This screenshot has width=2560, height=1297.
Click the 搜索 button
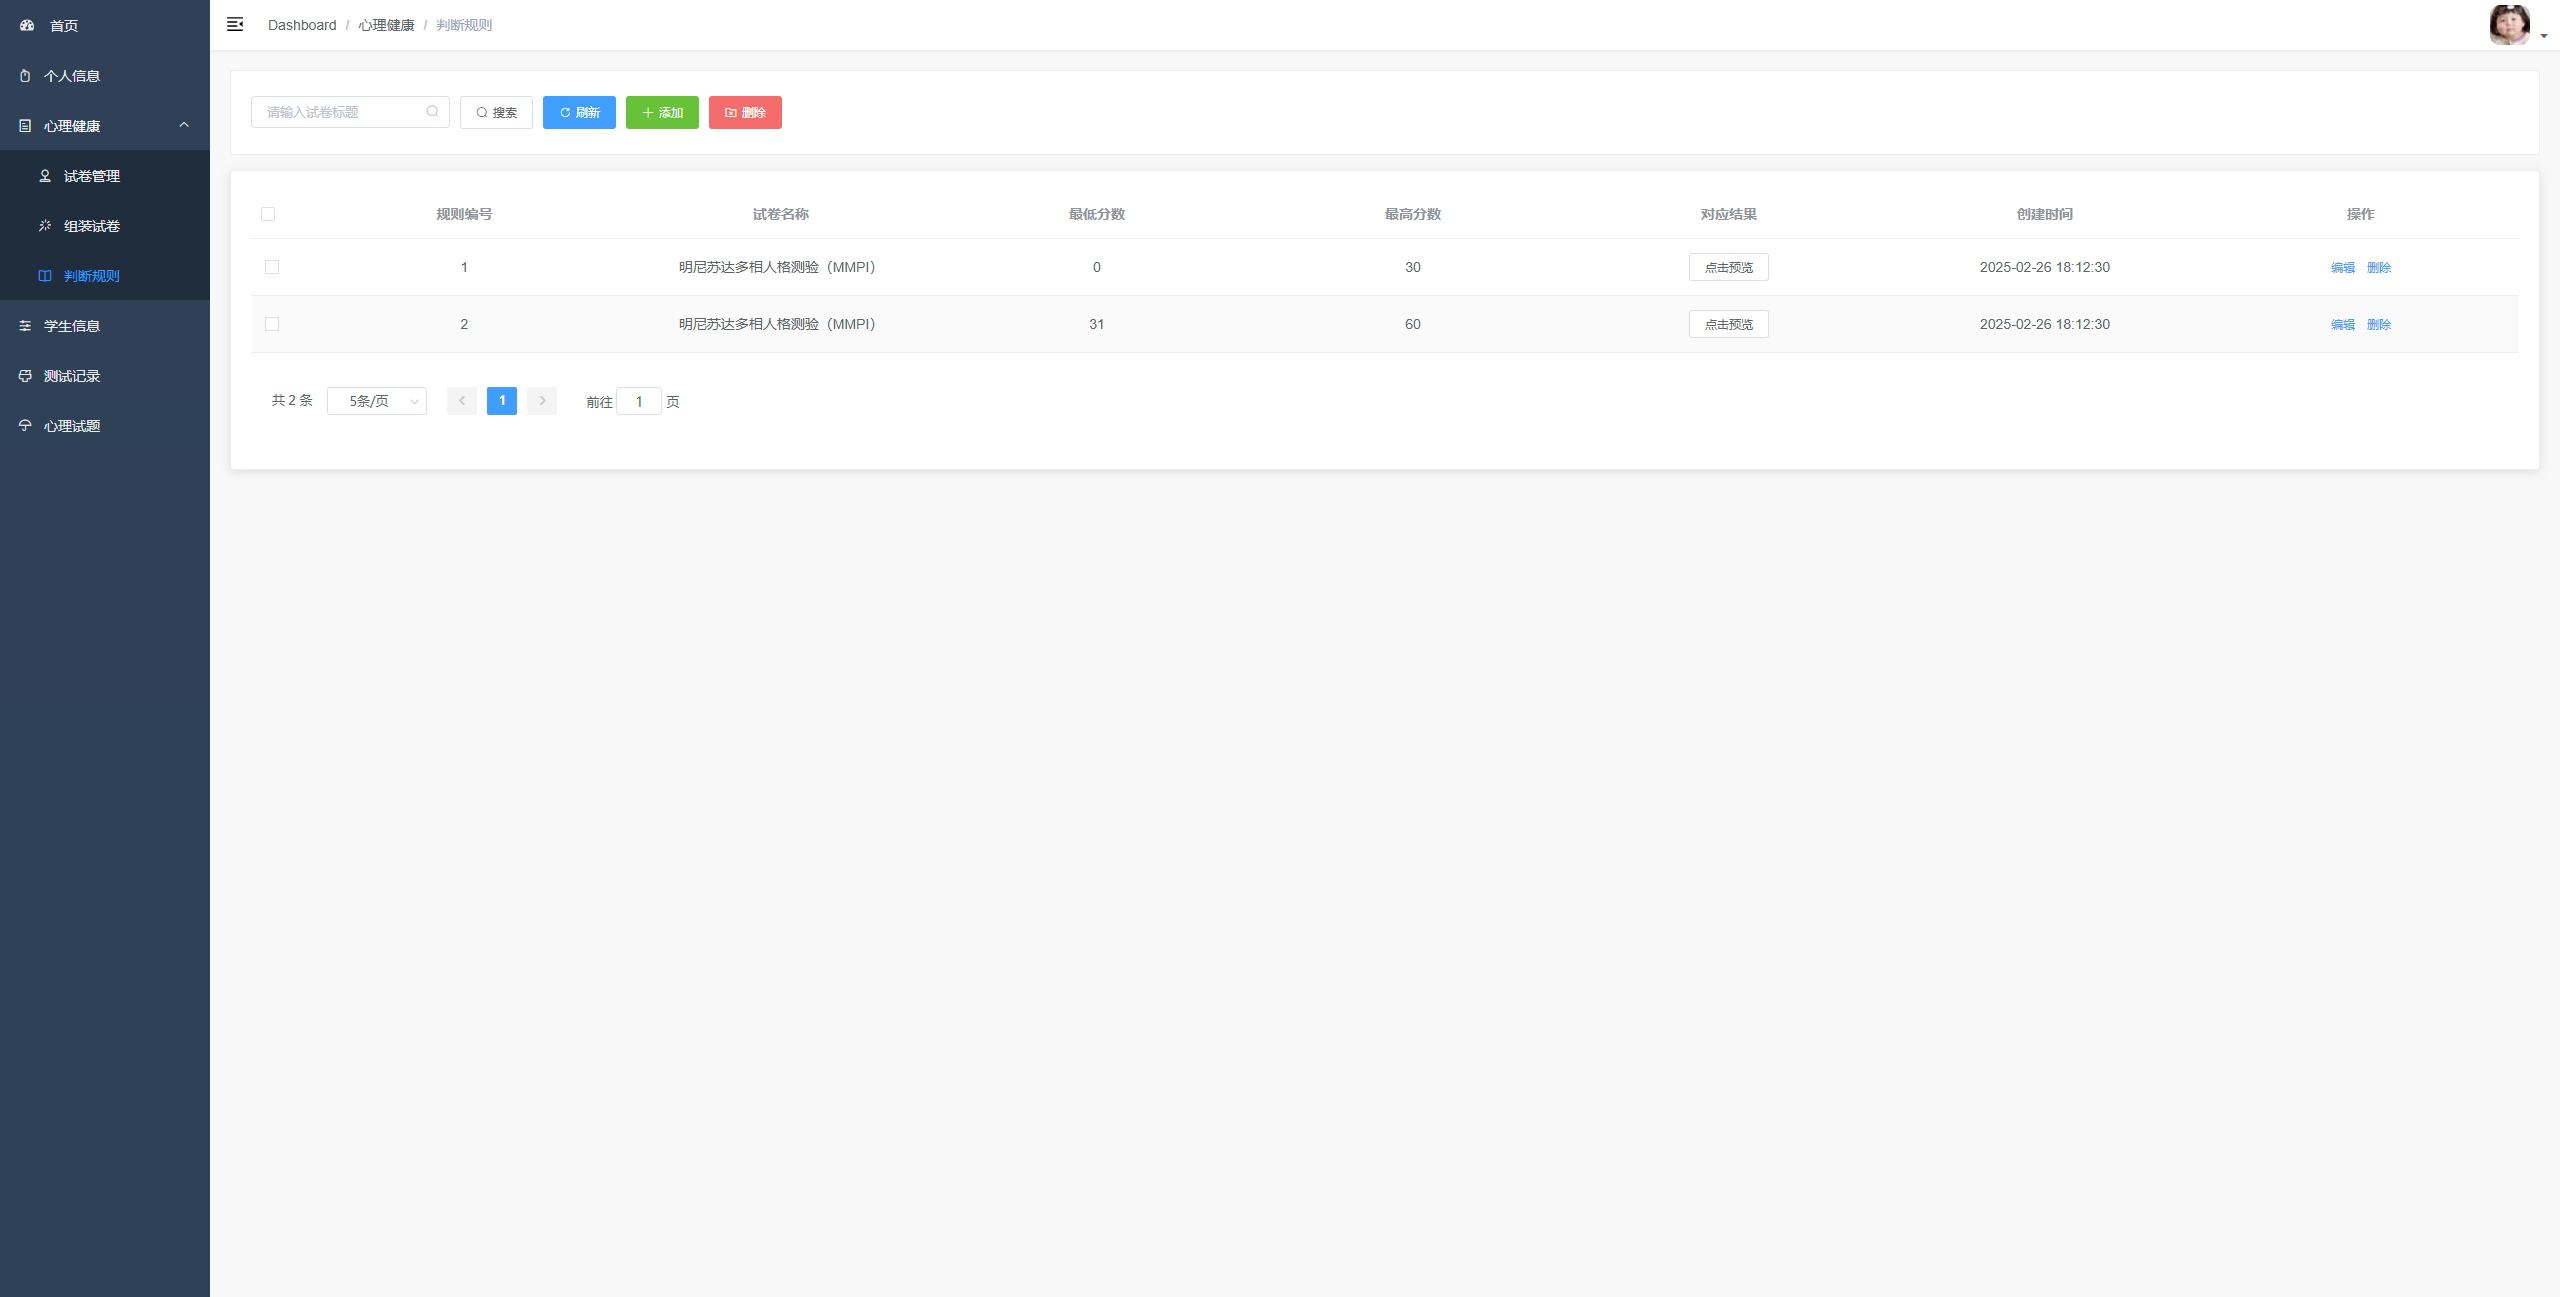(496, 112)
